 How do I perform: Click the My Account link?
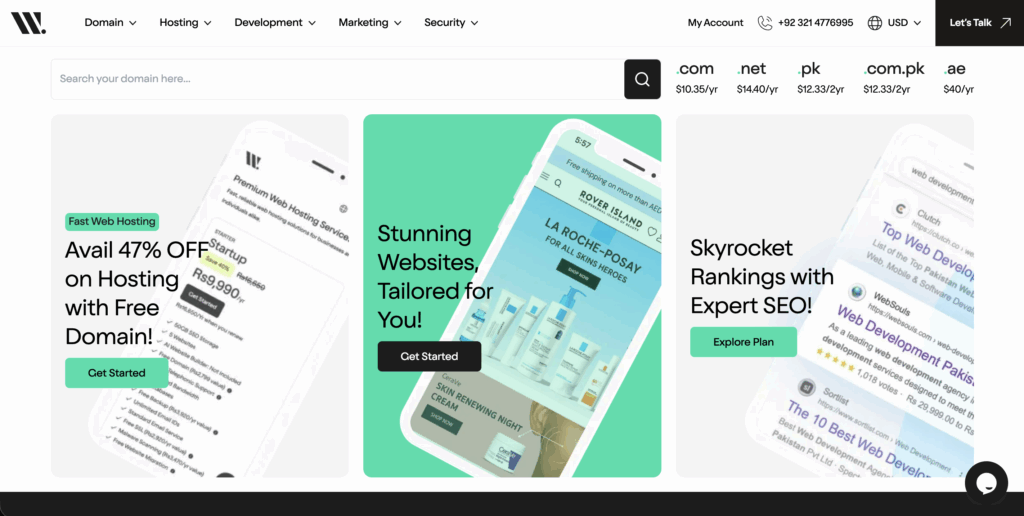(715, 23)
